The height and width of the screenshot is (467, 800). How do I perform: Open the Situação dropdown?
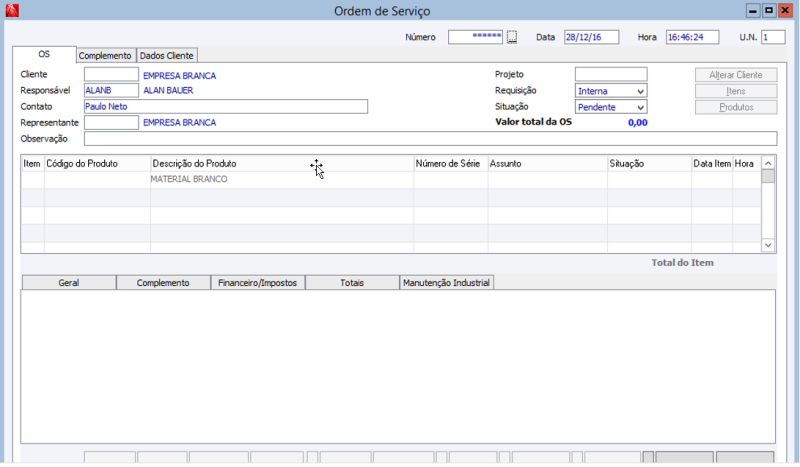[640, 107]
